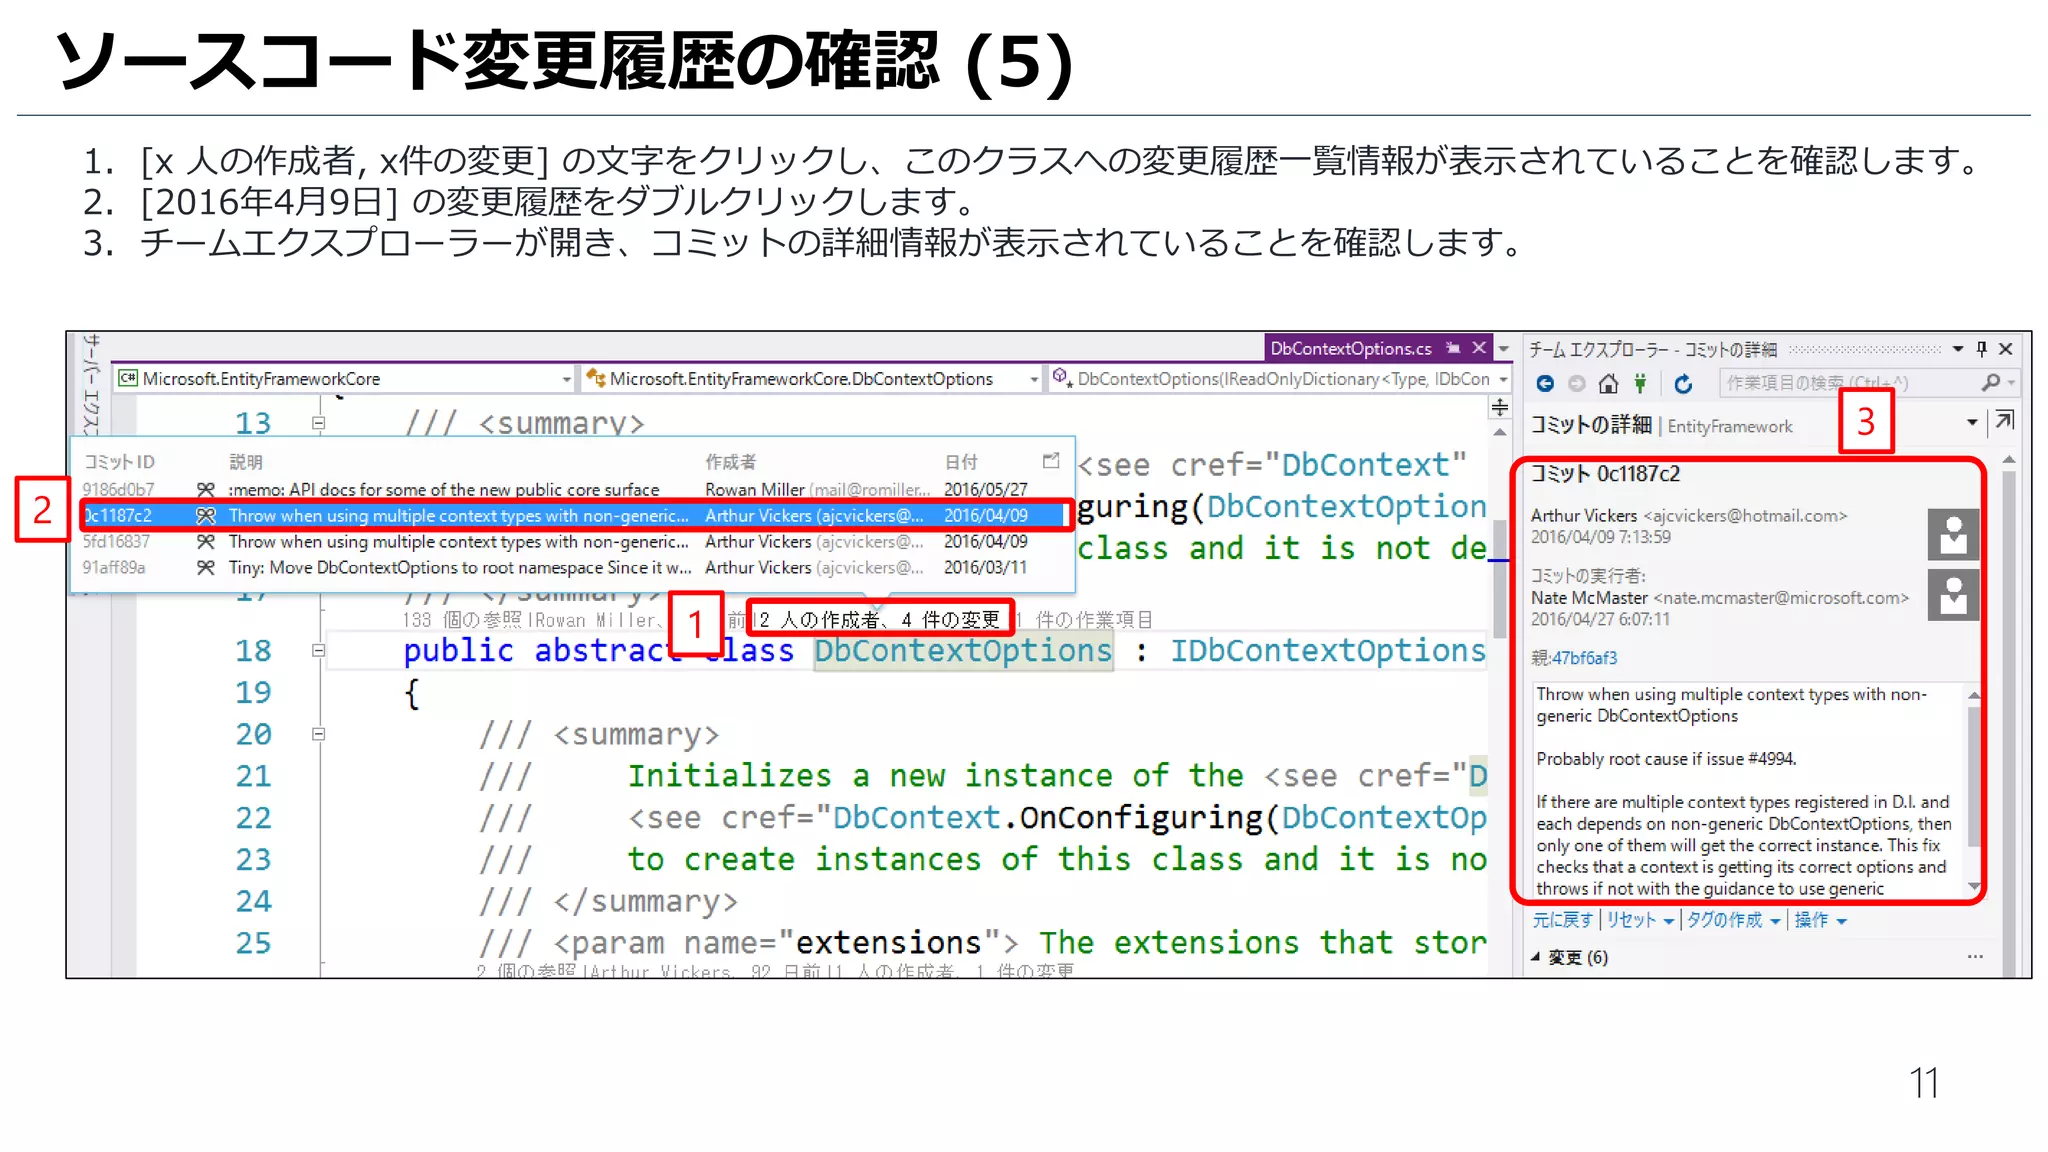Click CodeLens 1 件の作業項目 indicator
The height and width of the screenshot is (1152, 2048).
tap(1084, 620)
